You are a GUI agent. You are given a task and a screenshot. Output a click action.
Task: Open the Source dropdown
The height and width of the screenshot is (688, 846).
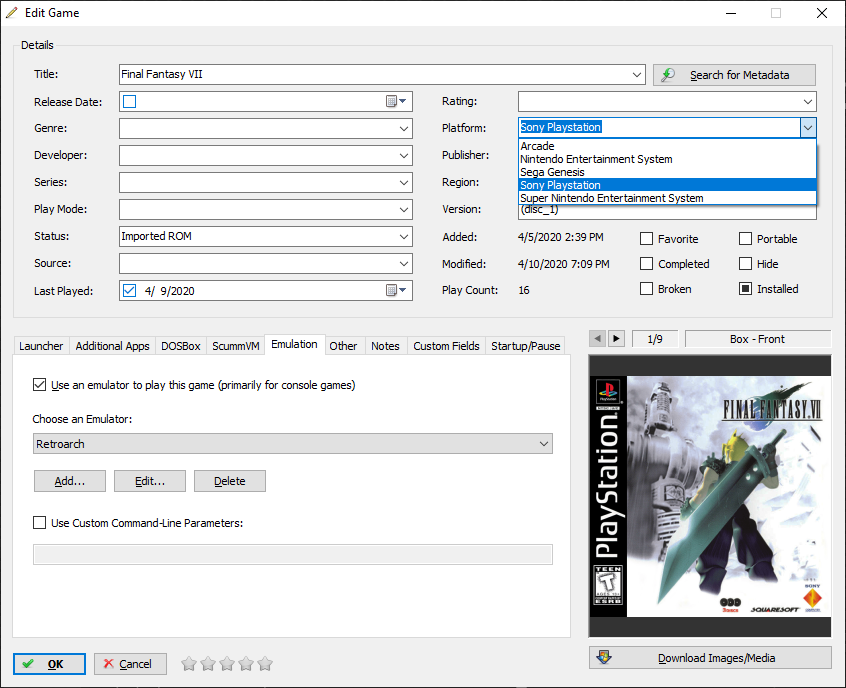[x=404, y=263]
